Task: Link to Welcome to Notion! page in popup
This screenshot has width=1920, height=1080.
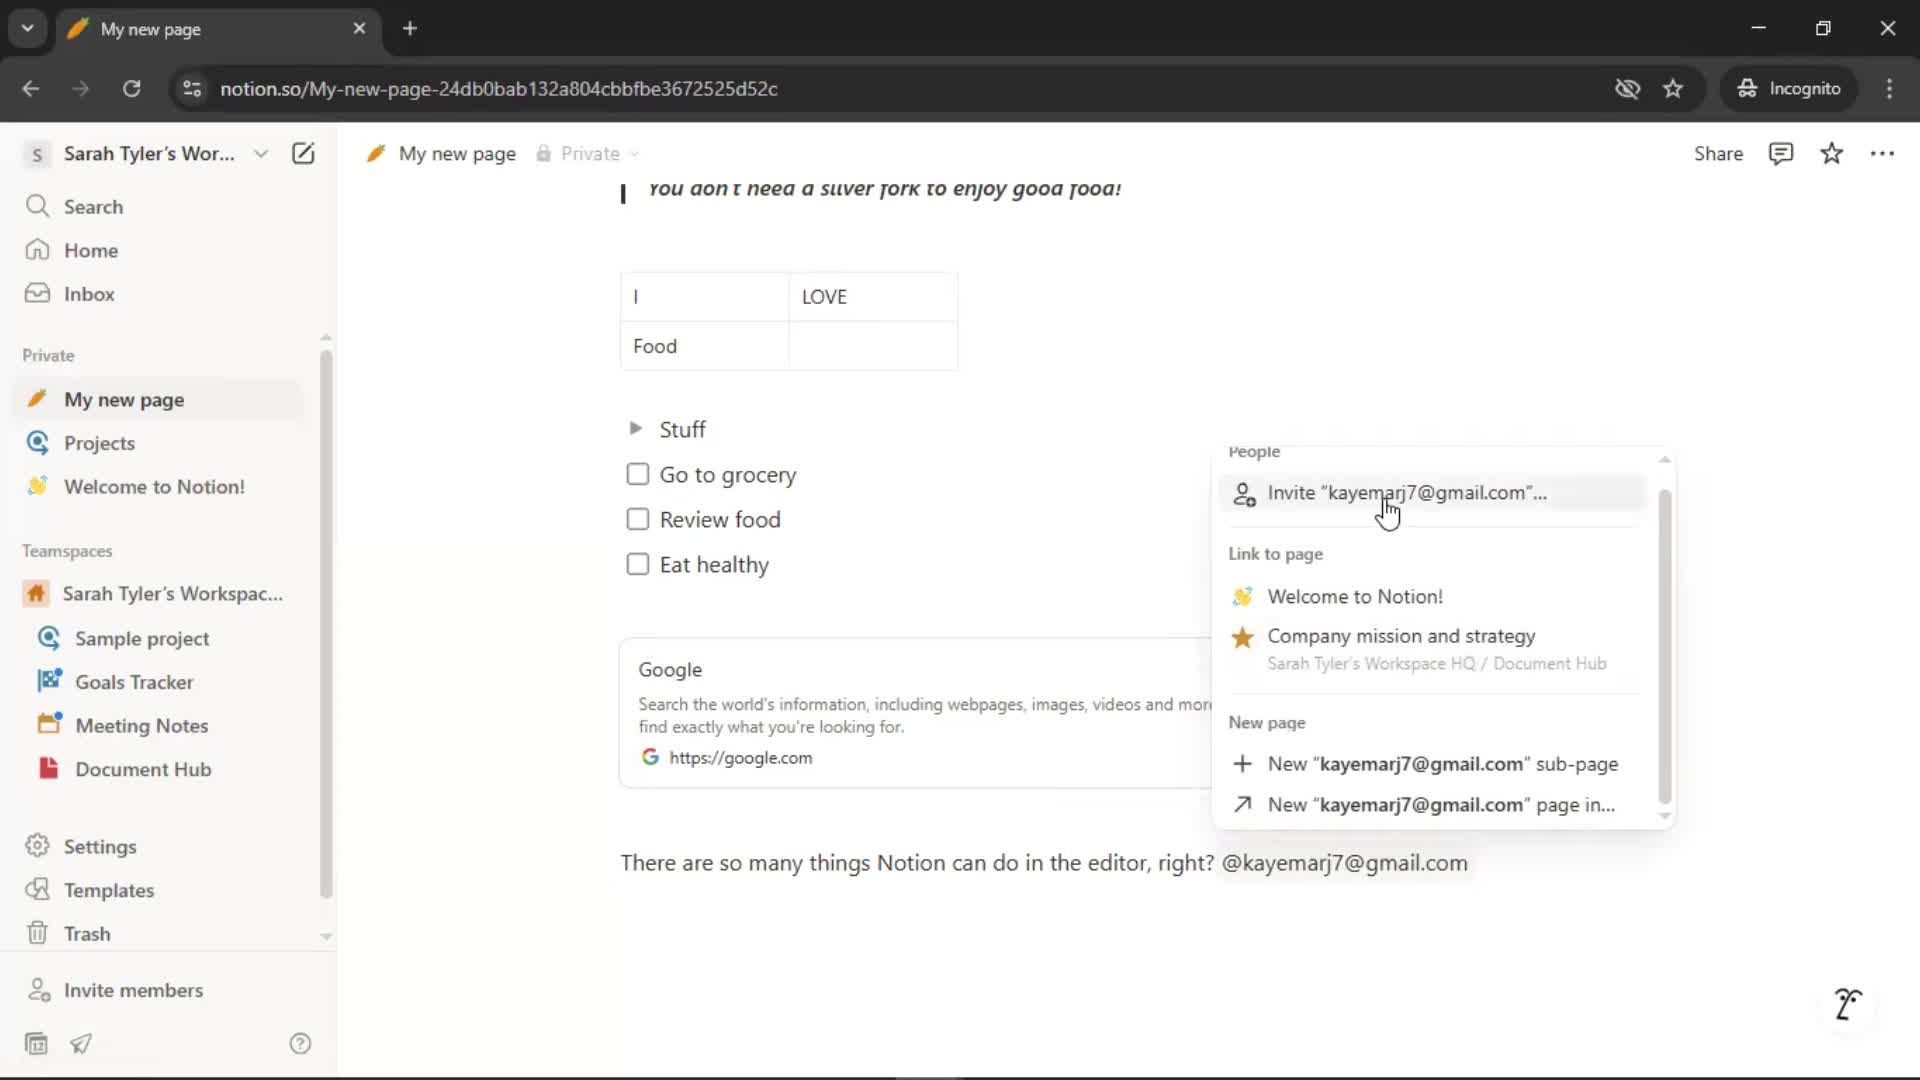Action: click(x=1432, y=596)
